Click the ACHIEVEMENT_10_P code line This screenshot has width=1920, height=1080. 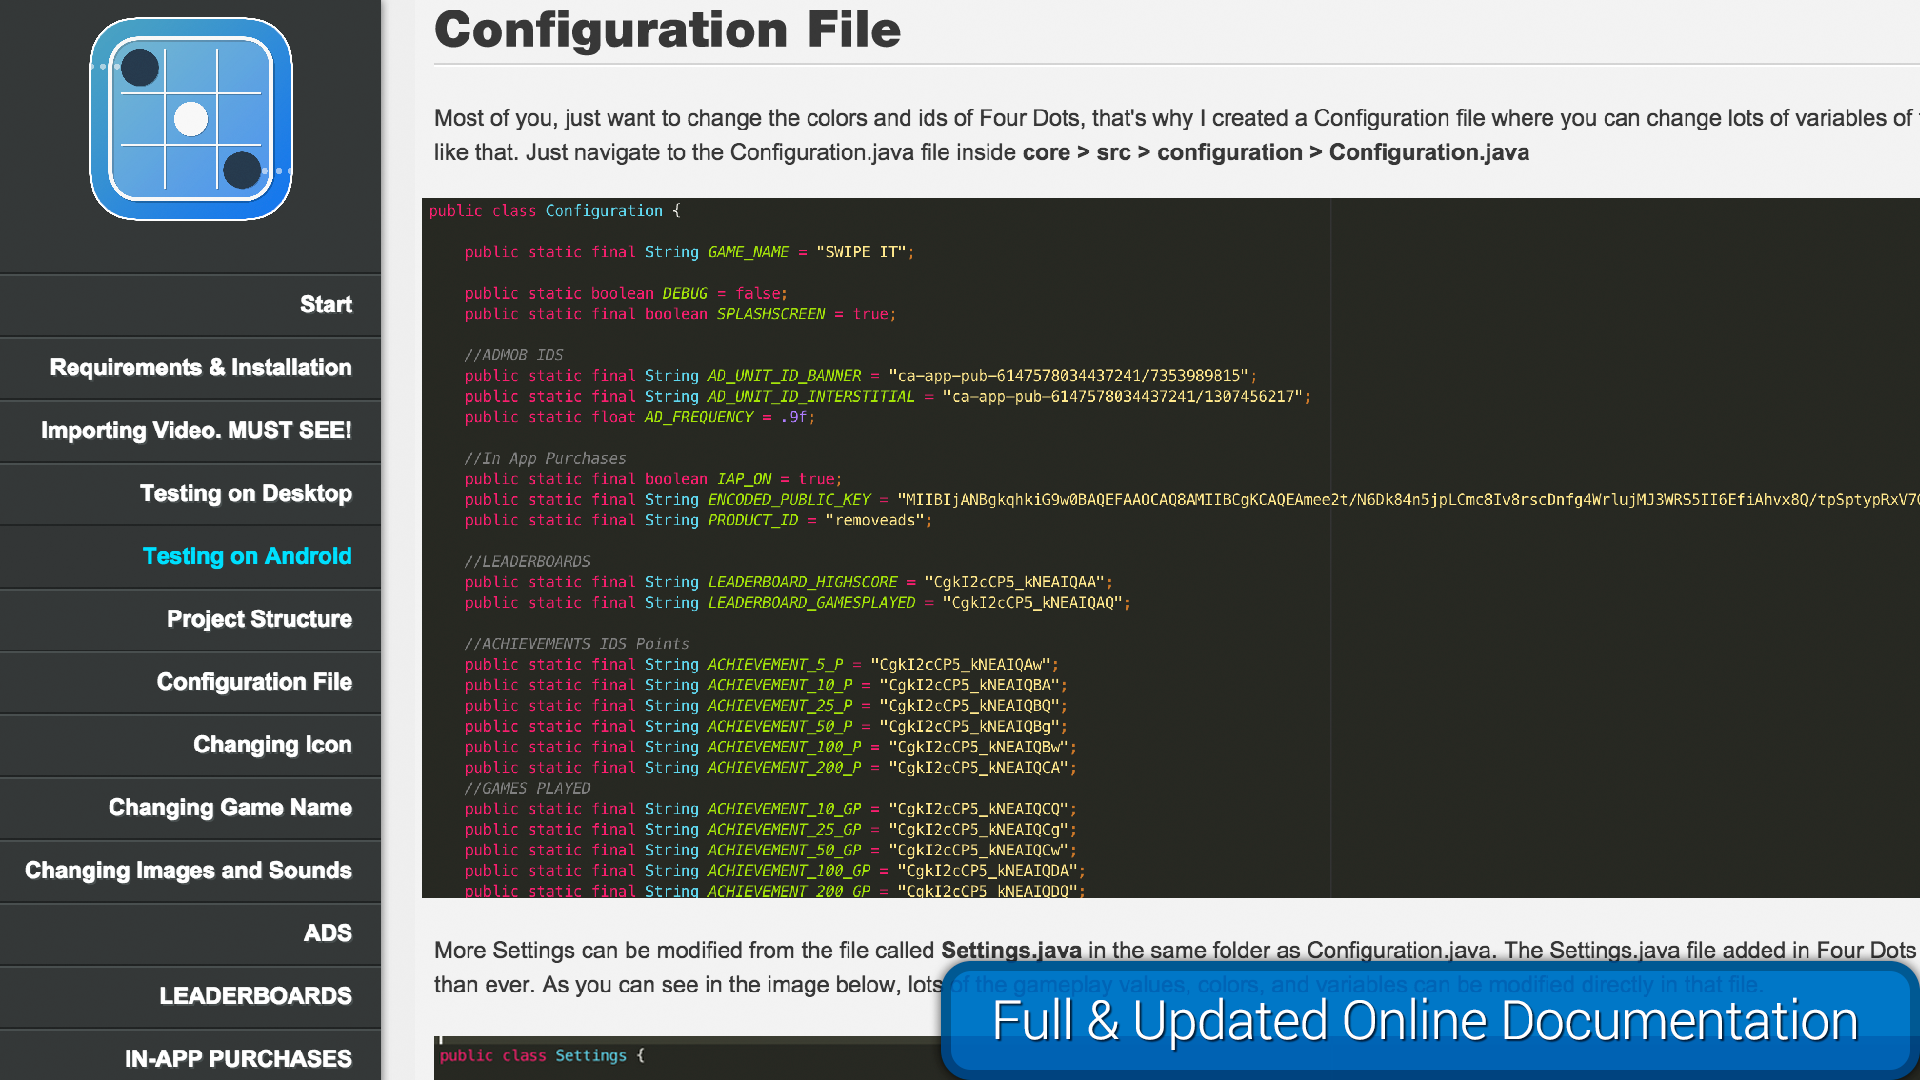[x=766, y=685]
